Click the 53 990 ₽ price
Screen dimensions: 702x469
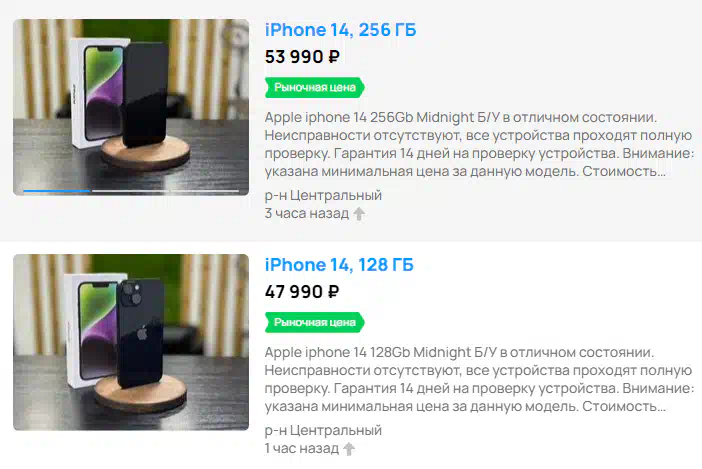pyautogui.click(x=302, y=57)
